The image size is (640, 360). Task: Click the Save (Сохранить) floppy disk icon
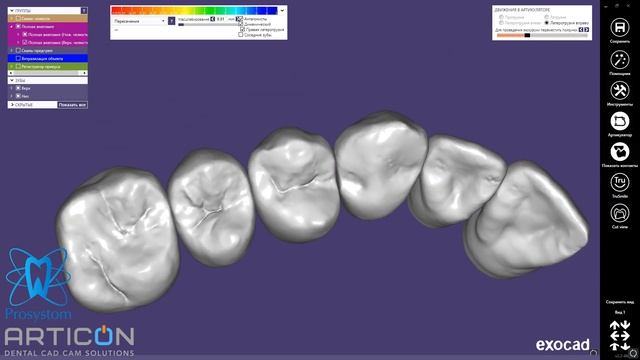click(620, 27)
